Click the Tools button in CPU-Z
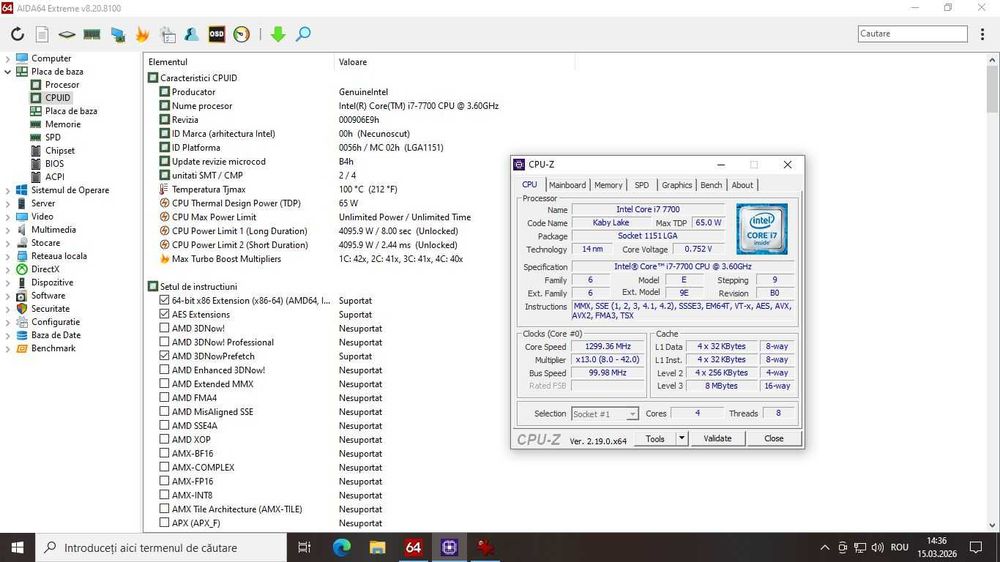This screenshot has height=562, width=1000. tap(655, 438)
